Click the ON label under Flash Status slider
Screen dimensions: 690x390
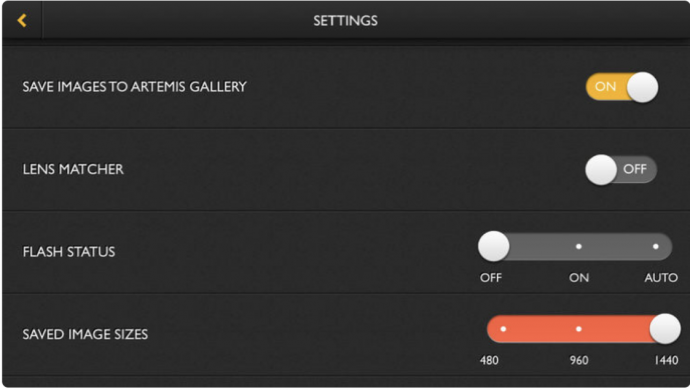tap(579, 278)
